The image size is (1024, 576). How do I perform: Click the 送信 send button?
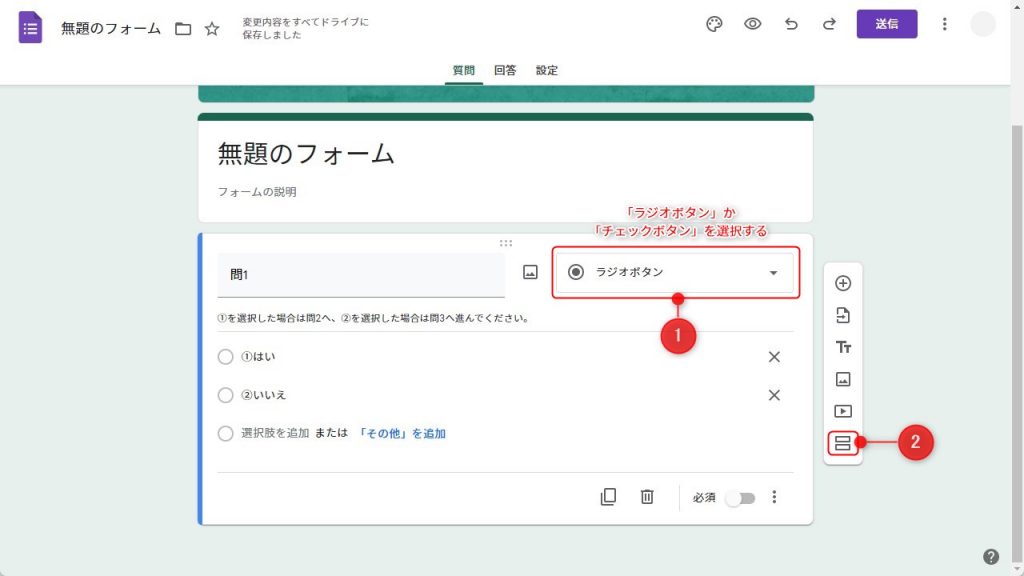(887, 24)
